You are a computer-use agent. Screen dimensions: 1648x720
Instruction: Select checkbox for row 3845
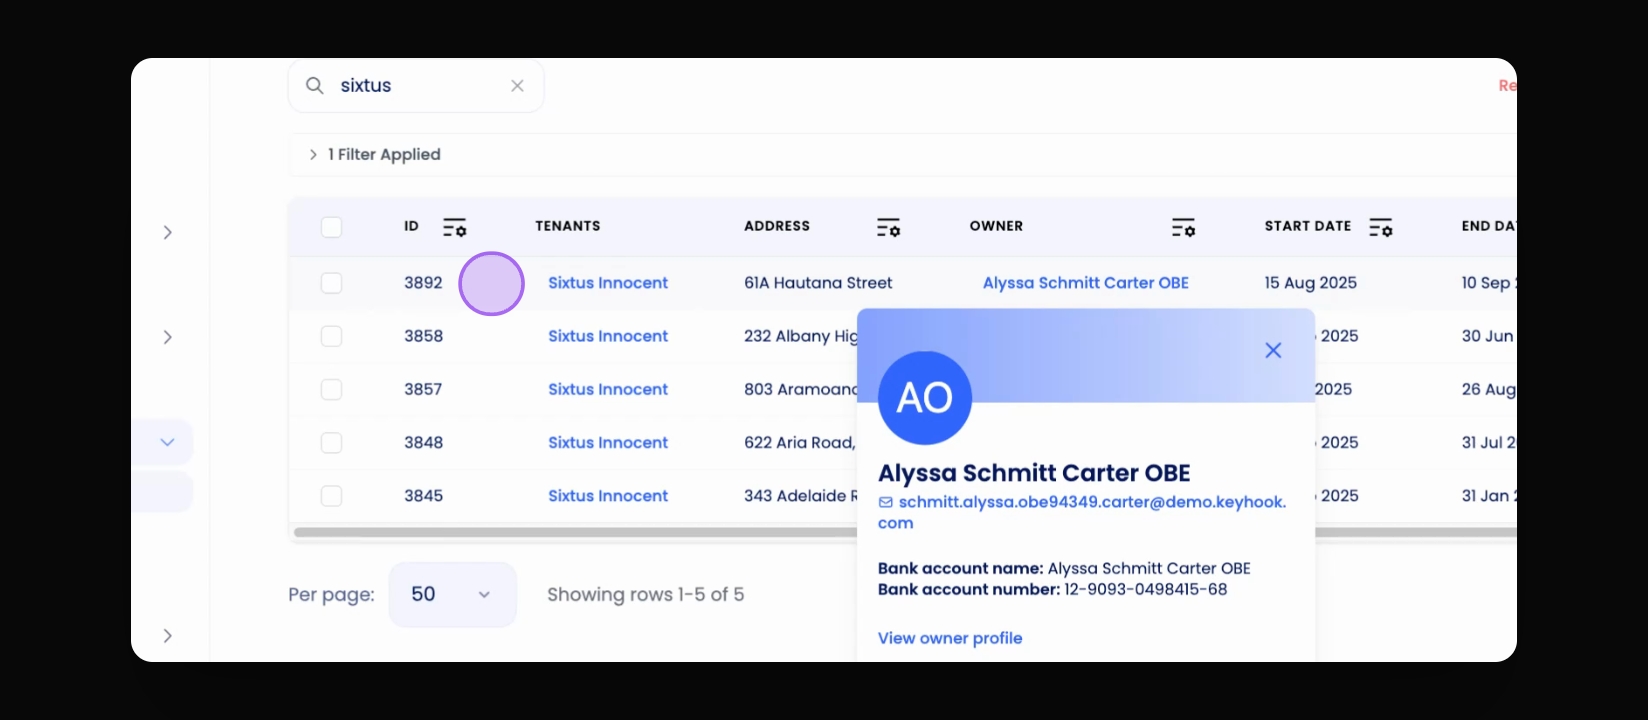click(331, 495)
